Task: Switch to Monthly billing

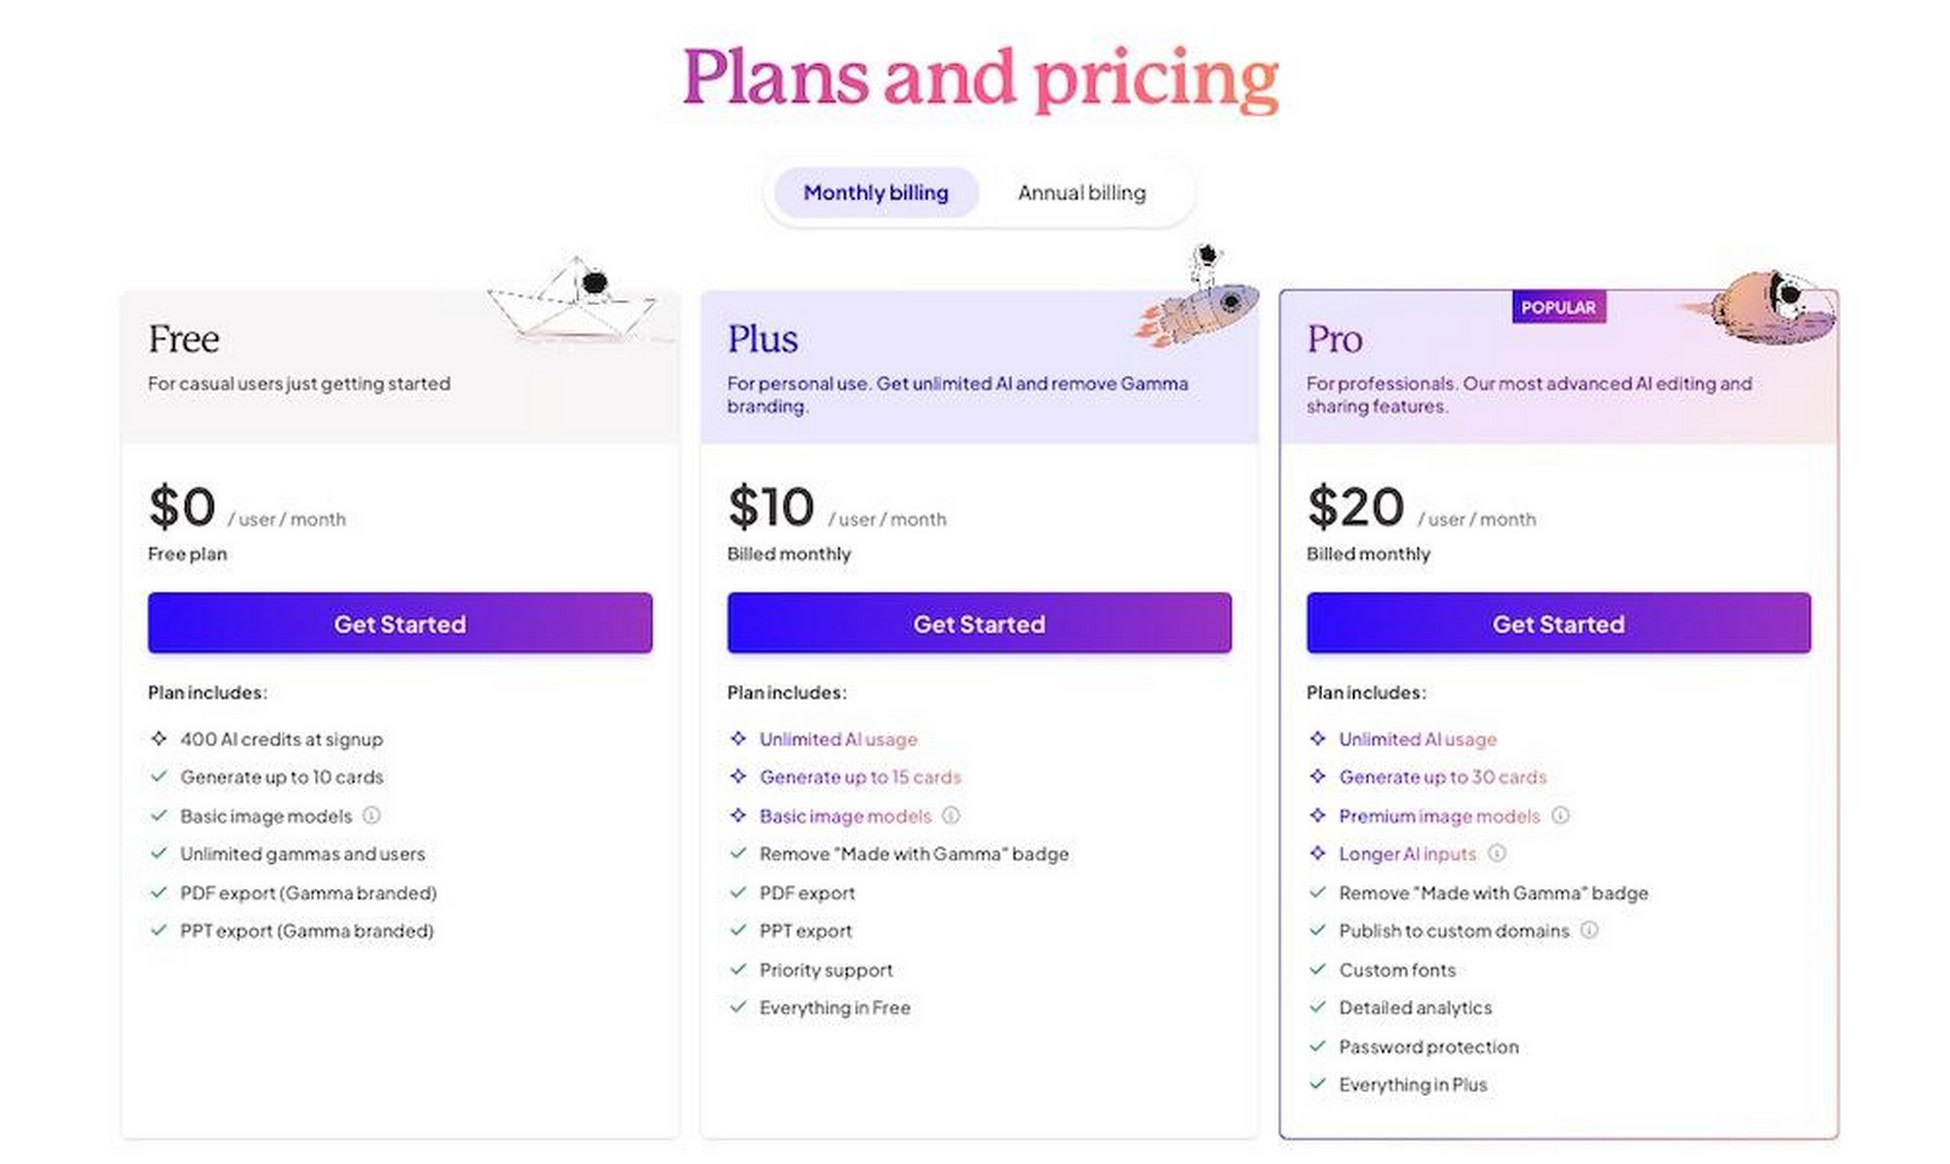Action: point(876,193)
